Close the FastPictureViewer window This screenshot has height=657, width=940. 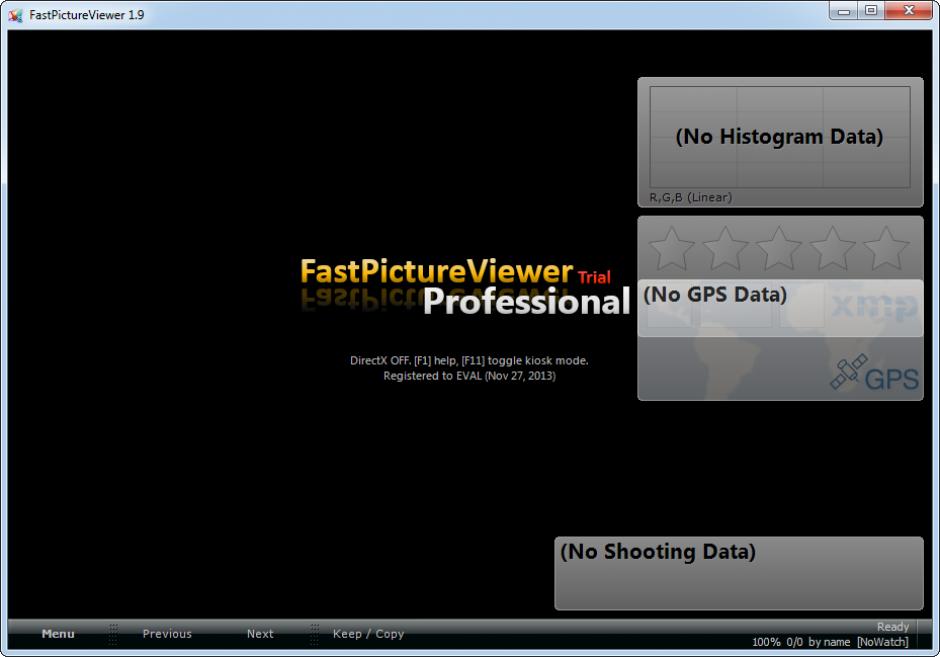click(x=909, y=10)
